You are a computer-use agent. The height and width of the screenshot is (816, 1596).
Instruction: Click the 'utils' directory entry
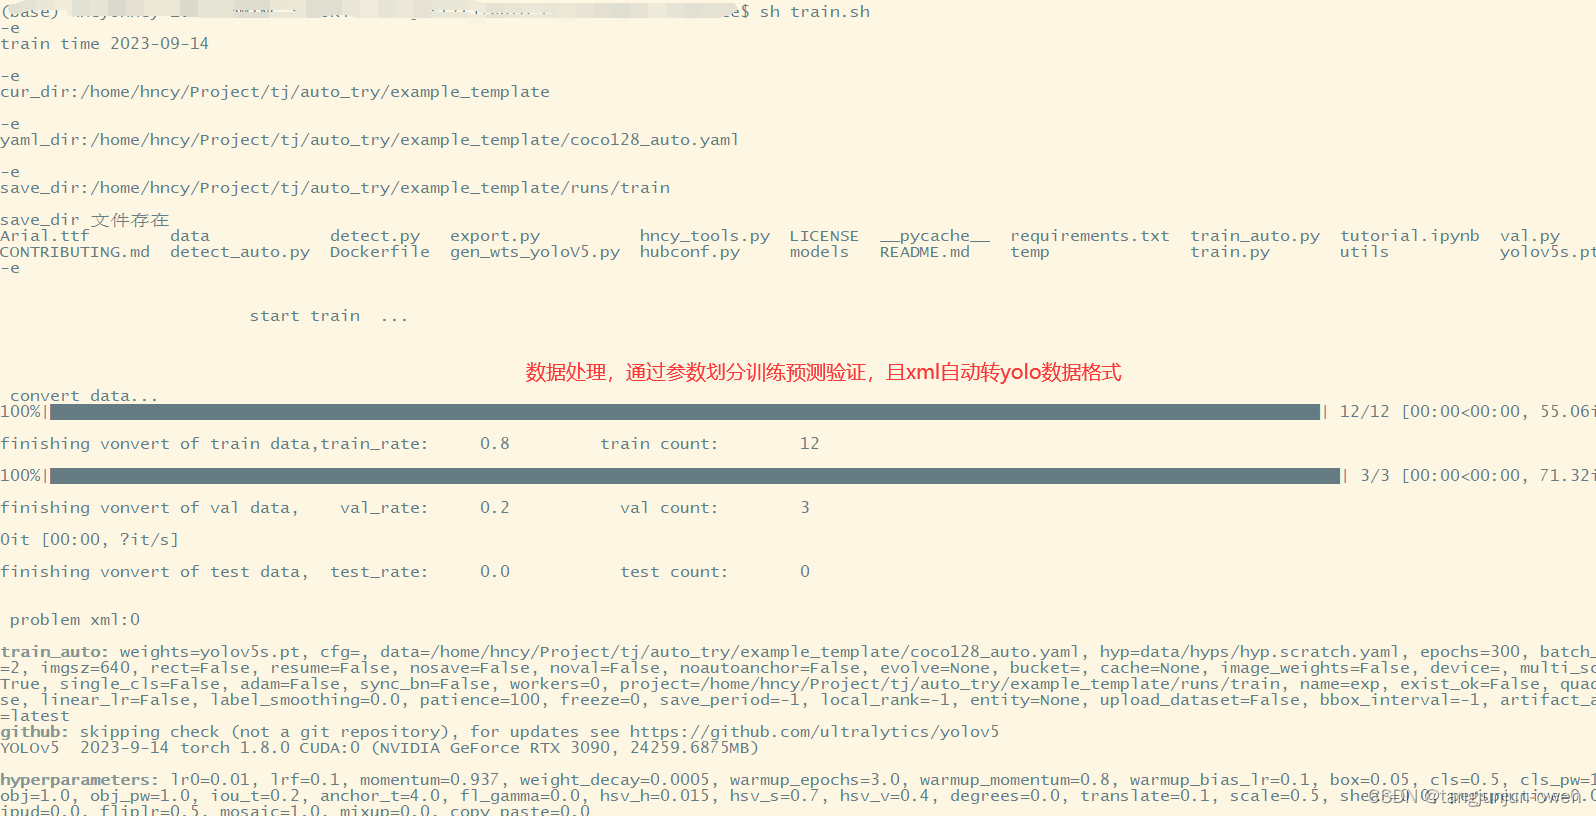(1365, 252)
